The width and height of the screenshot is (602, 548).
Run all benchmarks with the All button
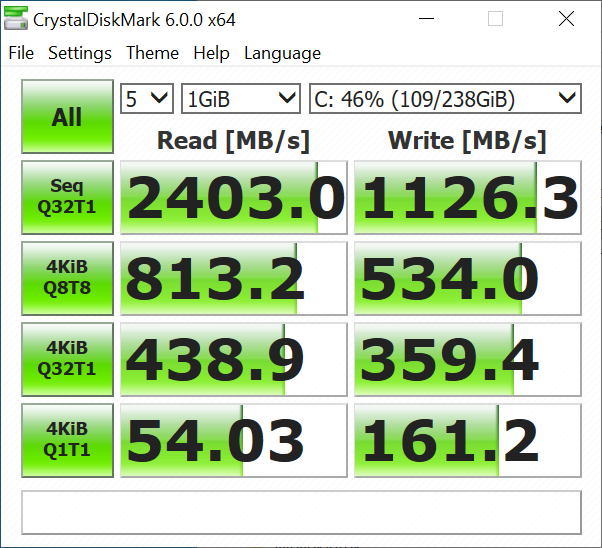[x=67, y=116]
